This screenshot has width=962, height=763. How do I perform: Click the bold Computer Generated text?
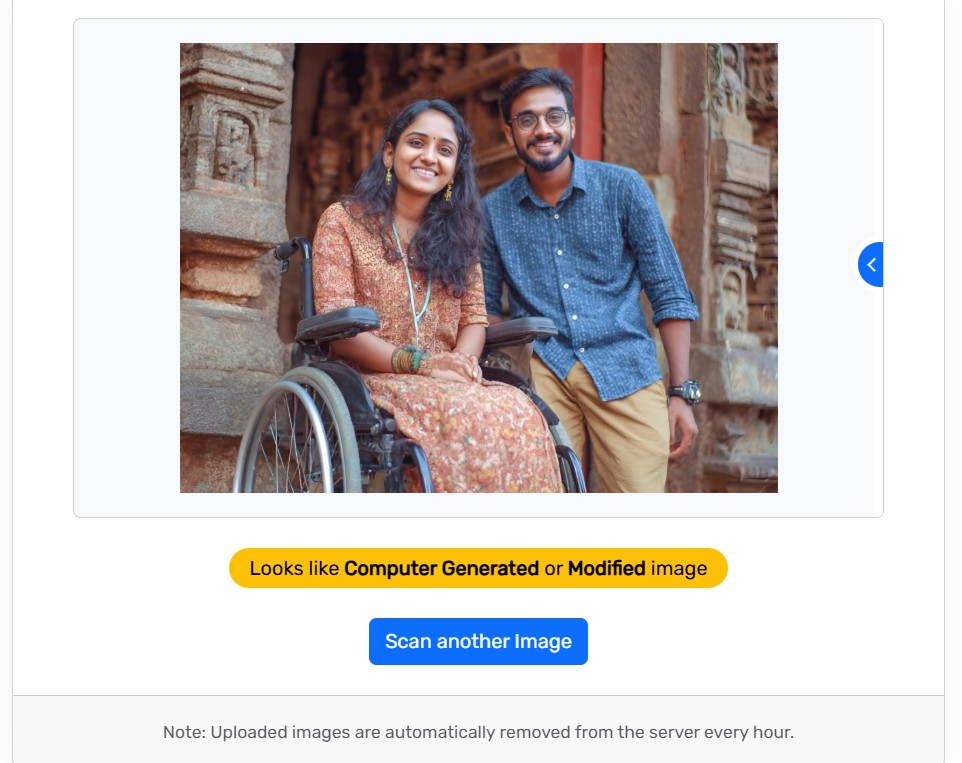pos(441,568)
